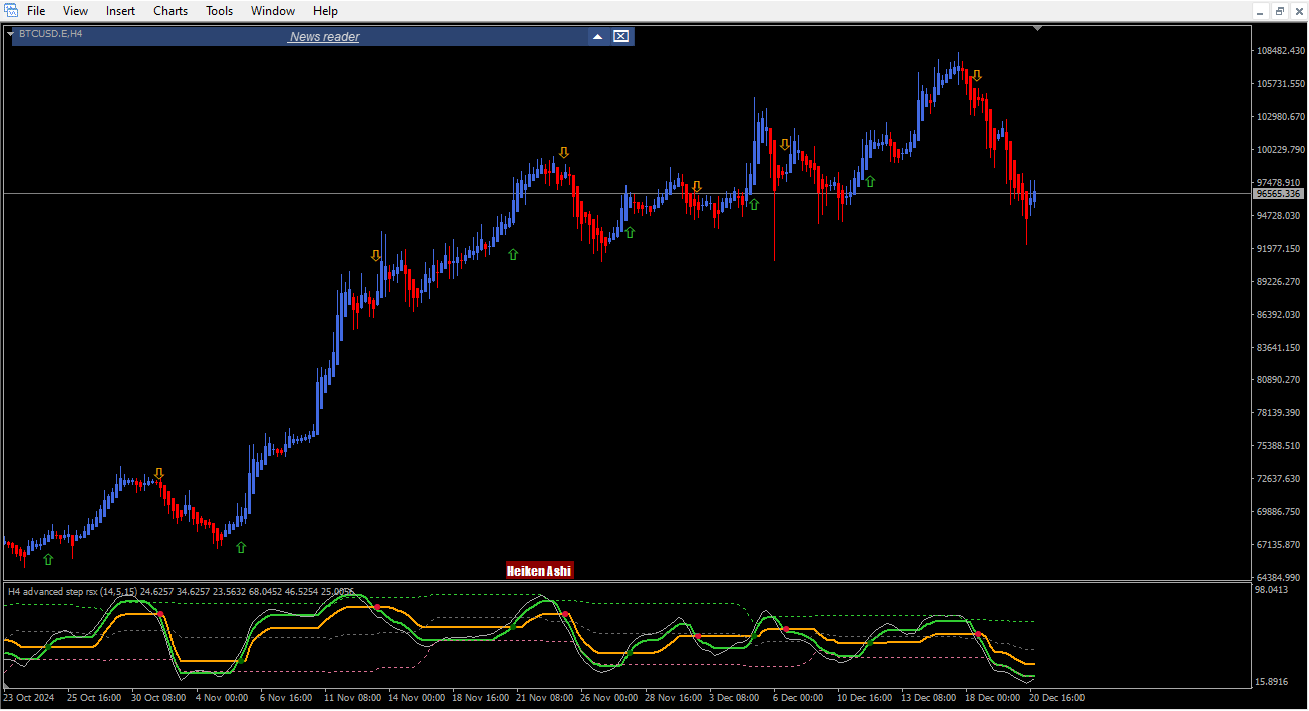Click the orange sell arrow above the highest peak
1309x711 pixels.
977,75
